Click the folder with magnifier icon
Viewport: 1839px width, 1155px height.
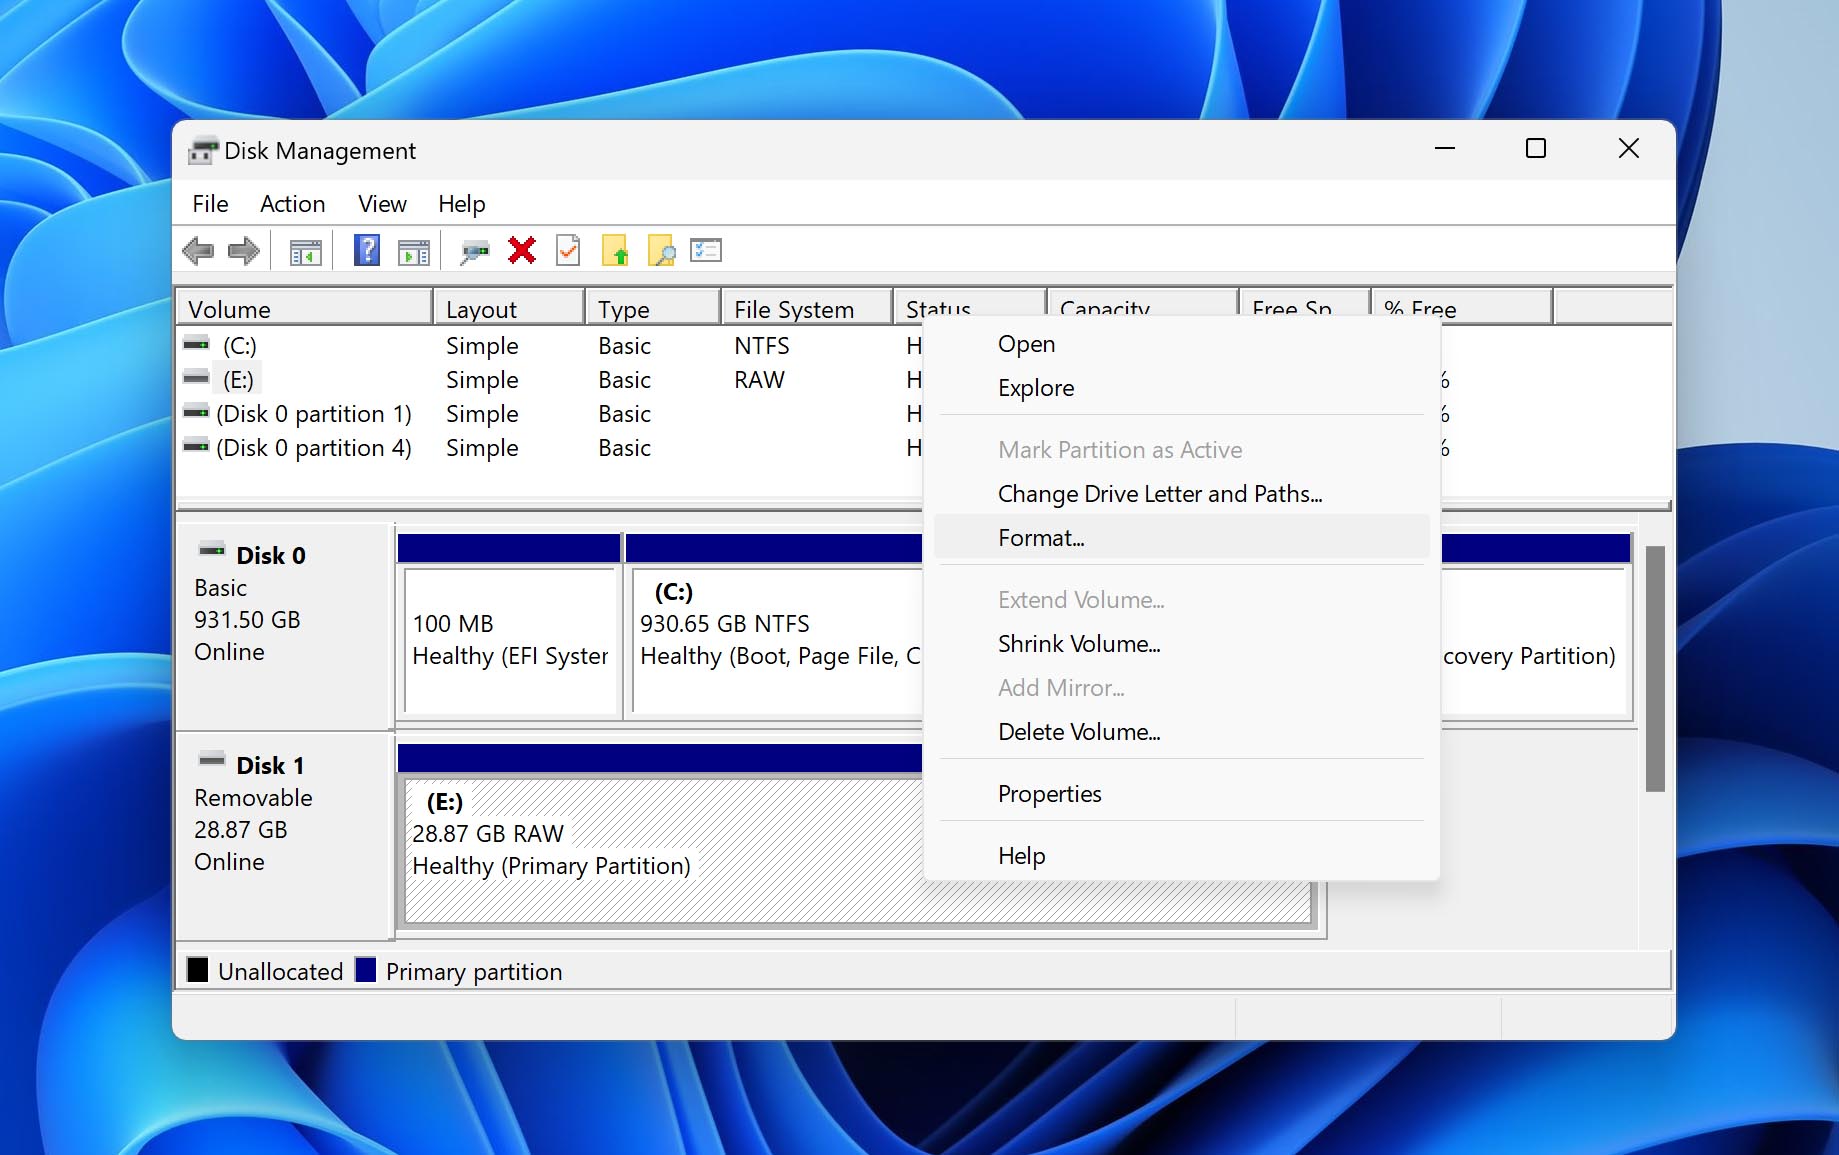click(x=661, y=251)
